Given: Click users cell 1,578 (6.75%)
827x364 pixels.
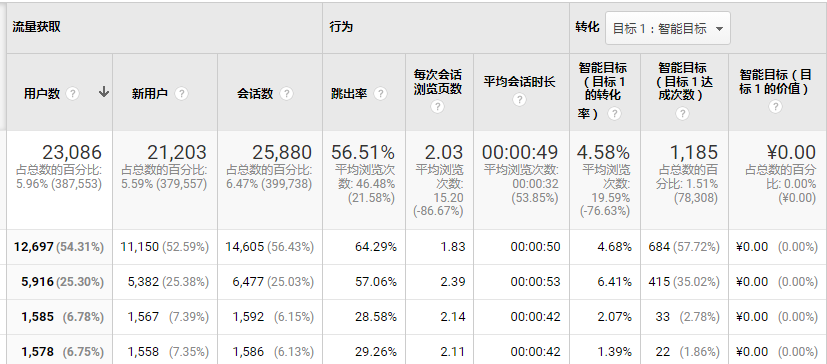Looking at the screenshot, I should tap(63, 352).
